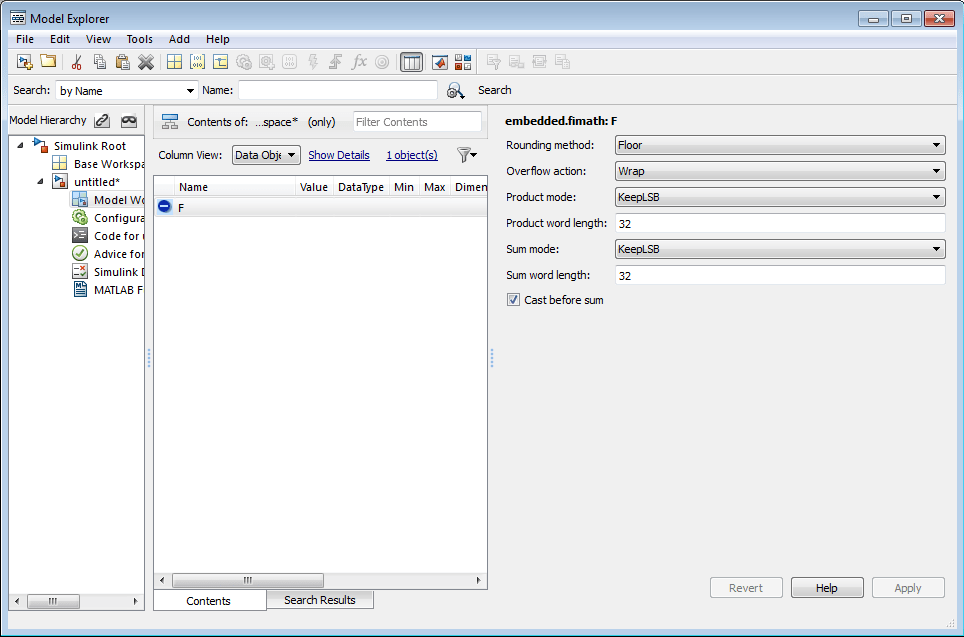Click the lightning bolt Add Event icon
The height and width of the screenshot is (637, 964).
[313, 62]
